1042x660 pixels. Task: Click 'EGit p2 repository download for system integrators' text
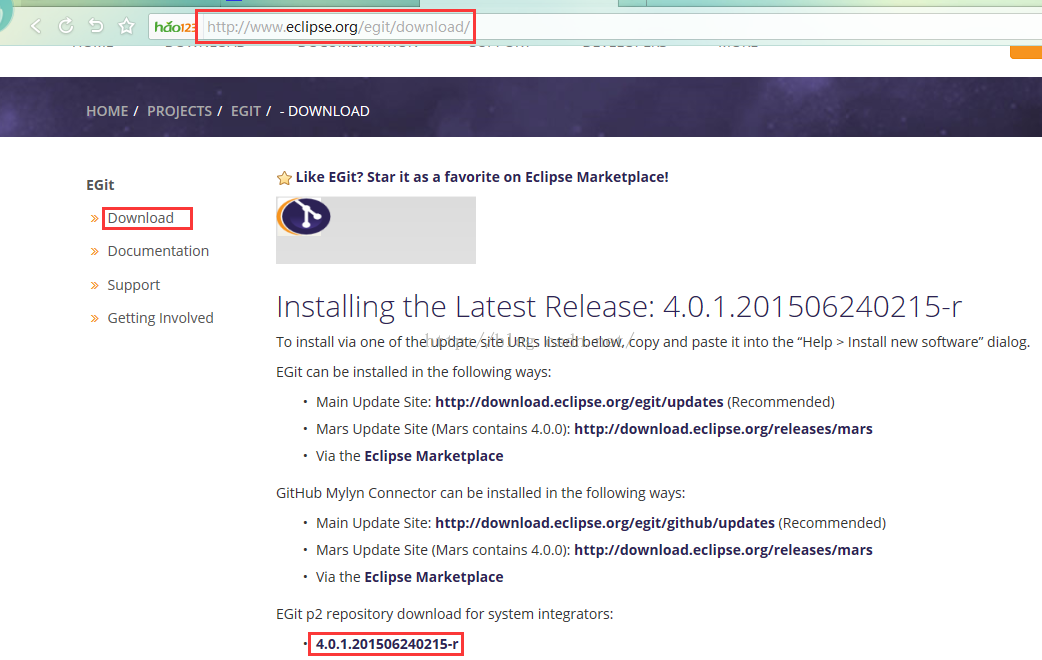445,614
